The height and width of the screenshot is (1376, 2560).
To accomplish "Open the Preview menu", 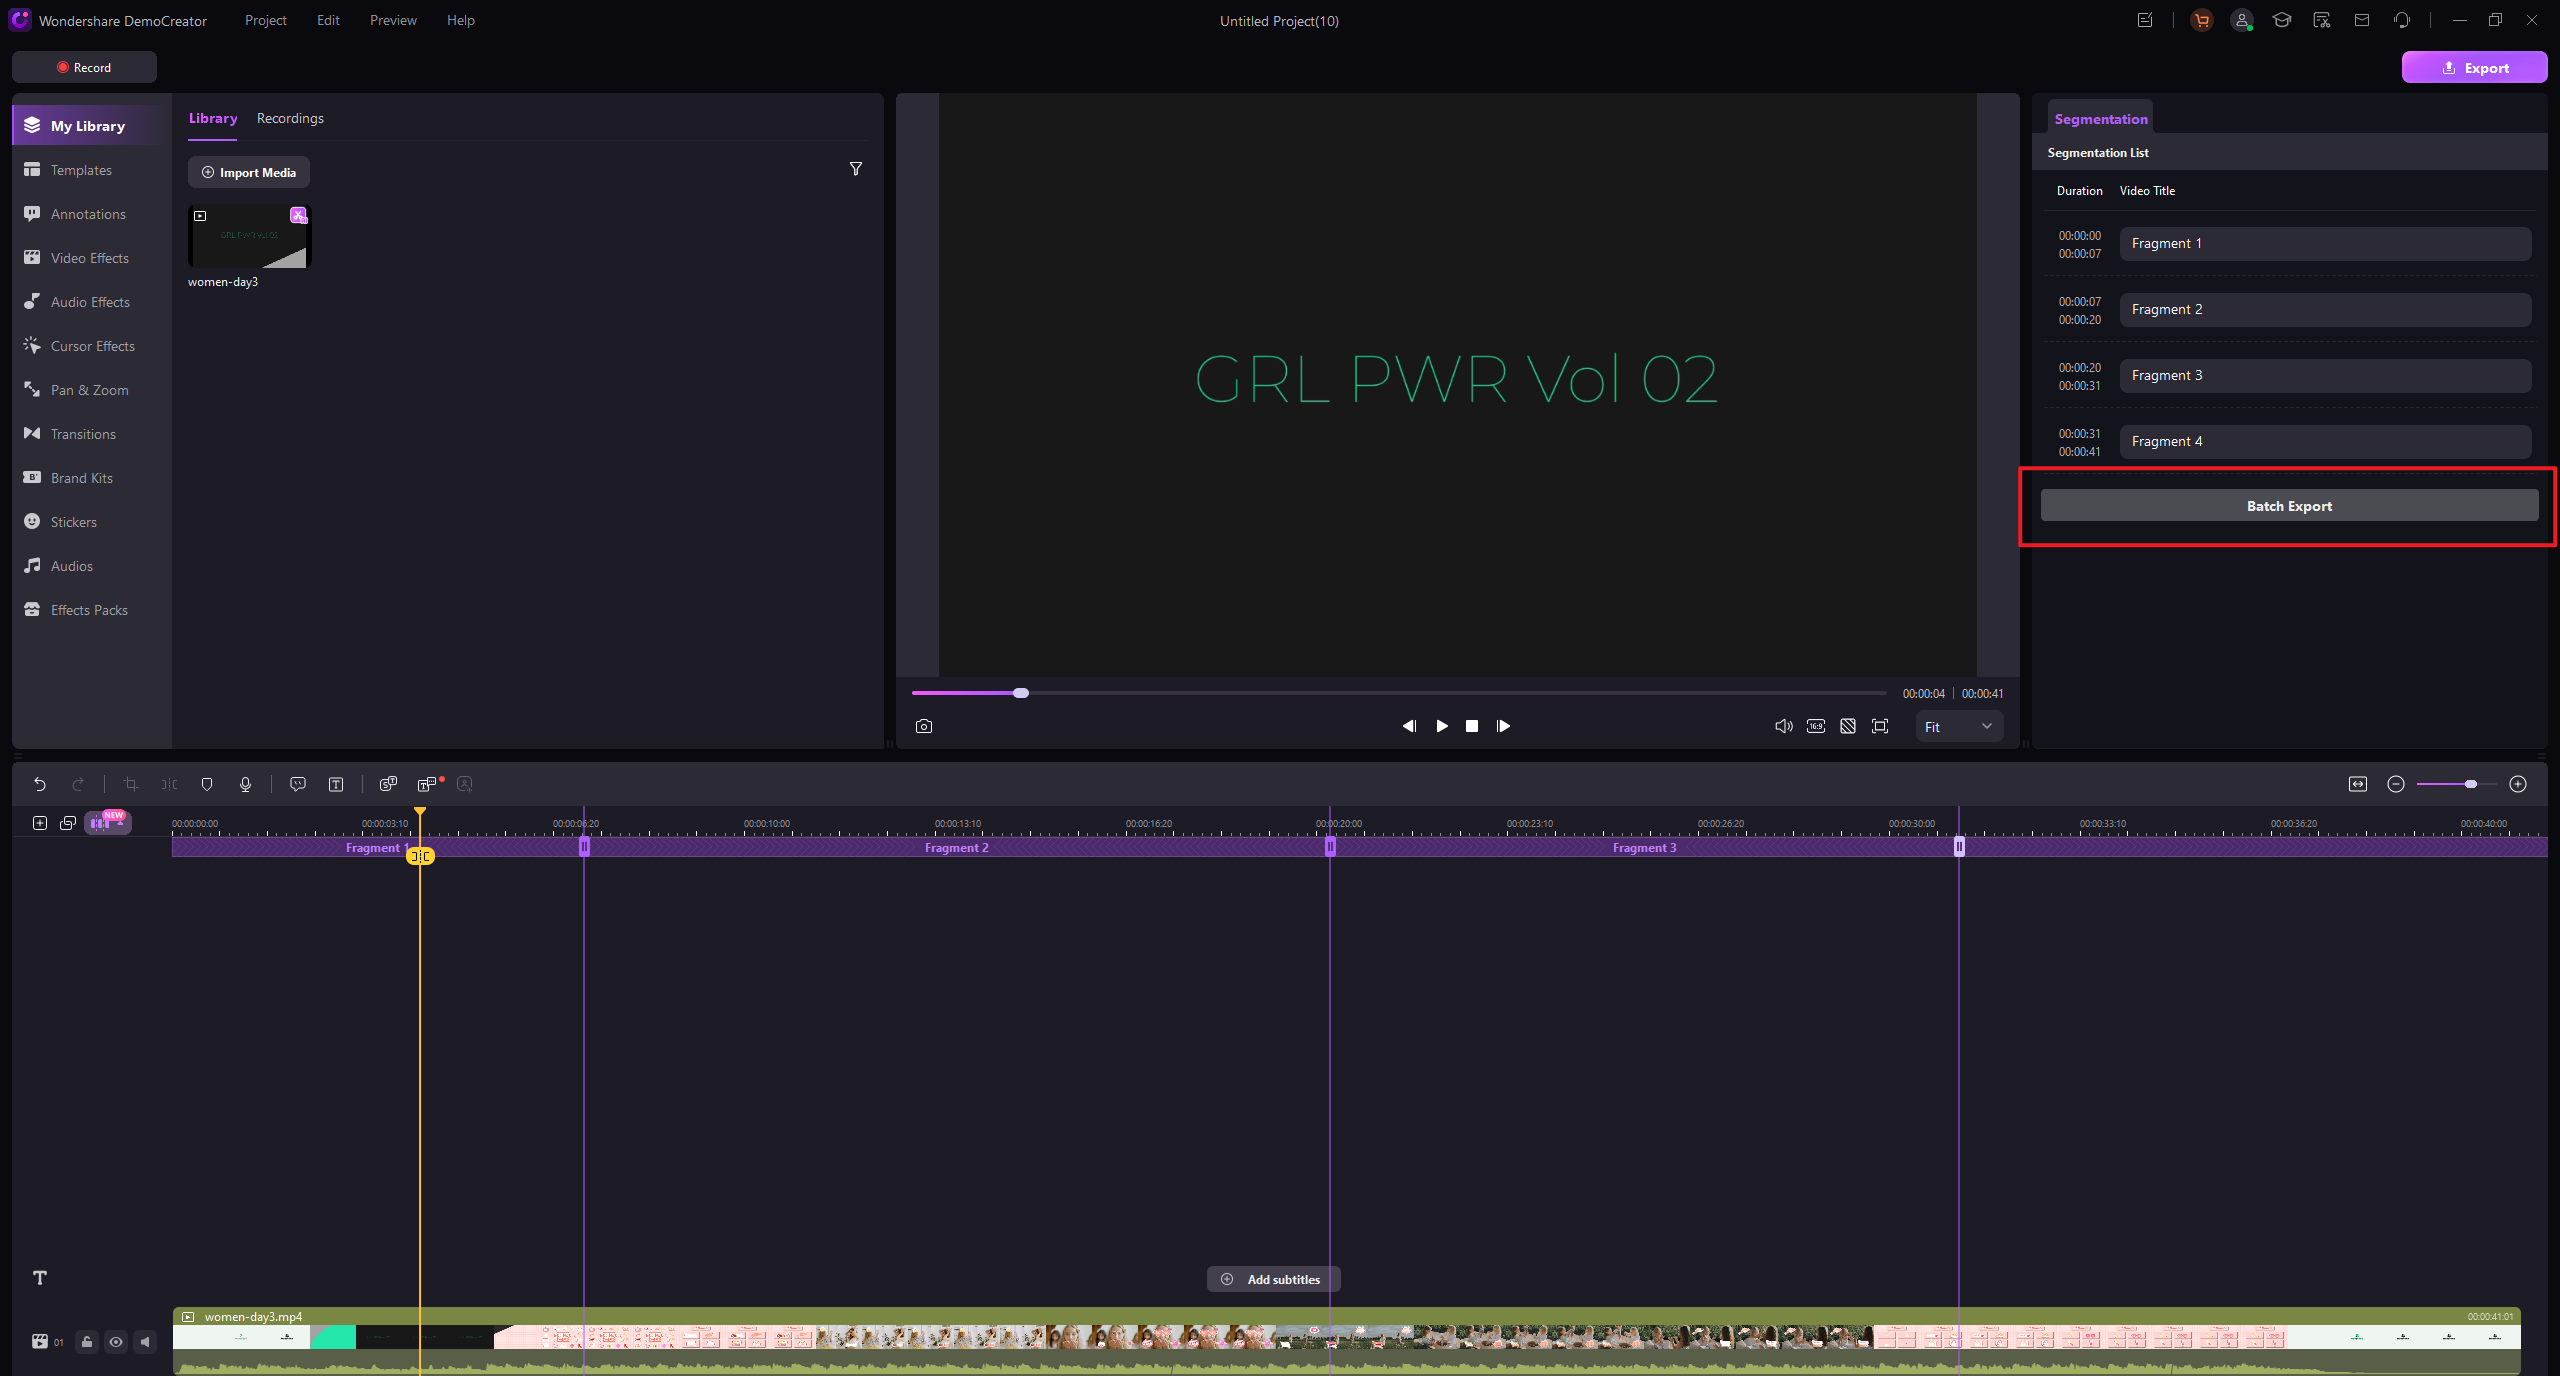I will point(393,20).
